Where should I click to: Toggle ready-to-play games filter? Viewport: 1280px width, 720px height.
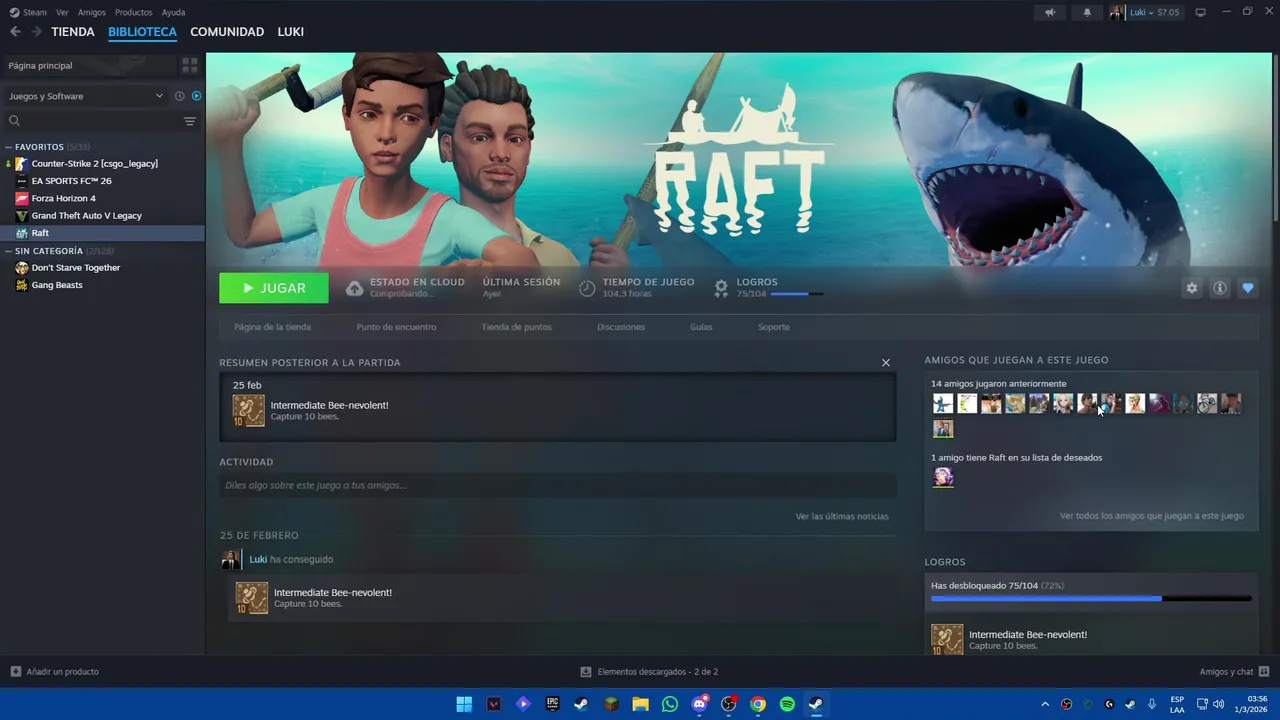pyautogui.click(x=196, y=96)
